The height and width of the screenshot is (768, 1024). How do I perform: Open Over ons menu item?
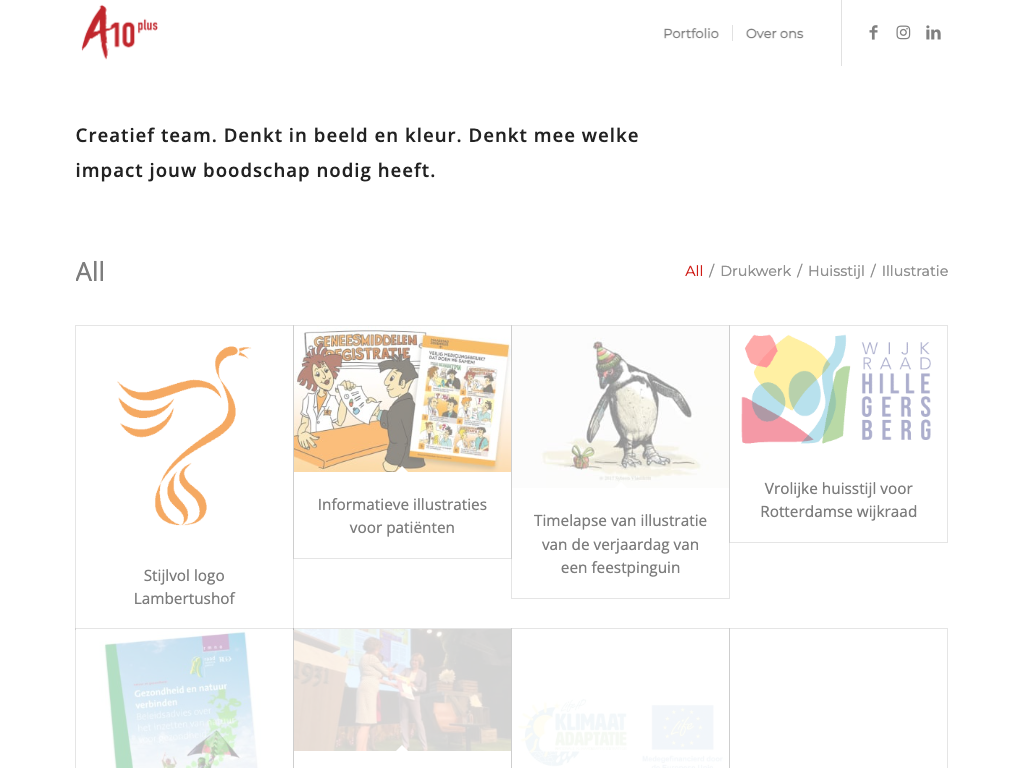coord(775,33)
